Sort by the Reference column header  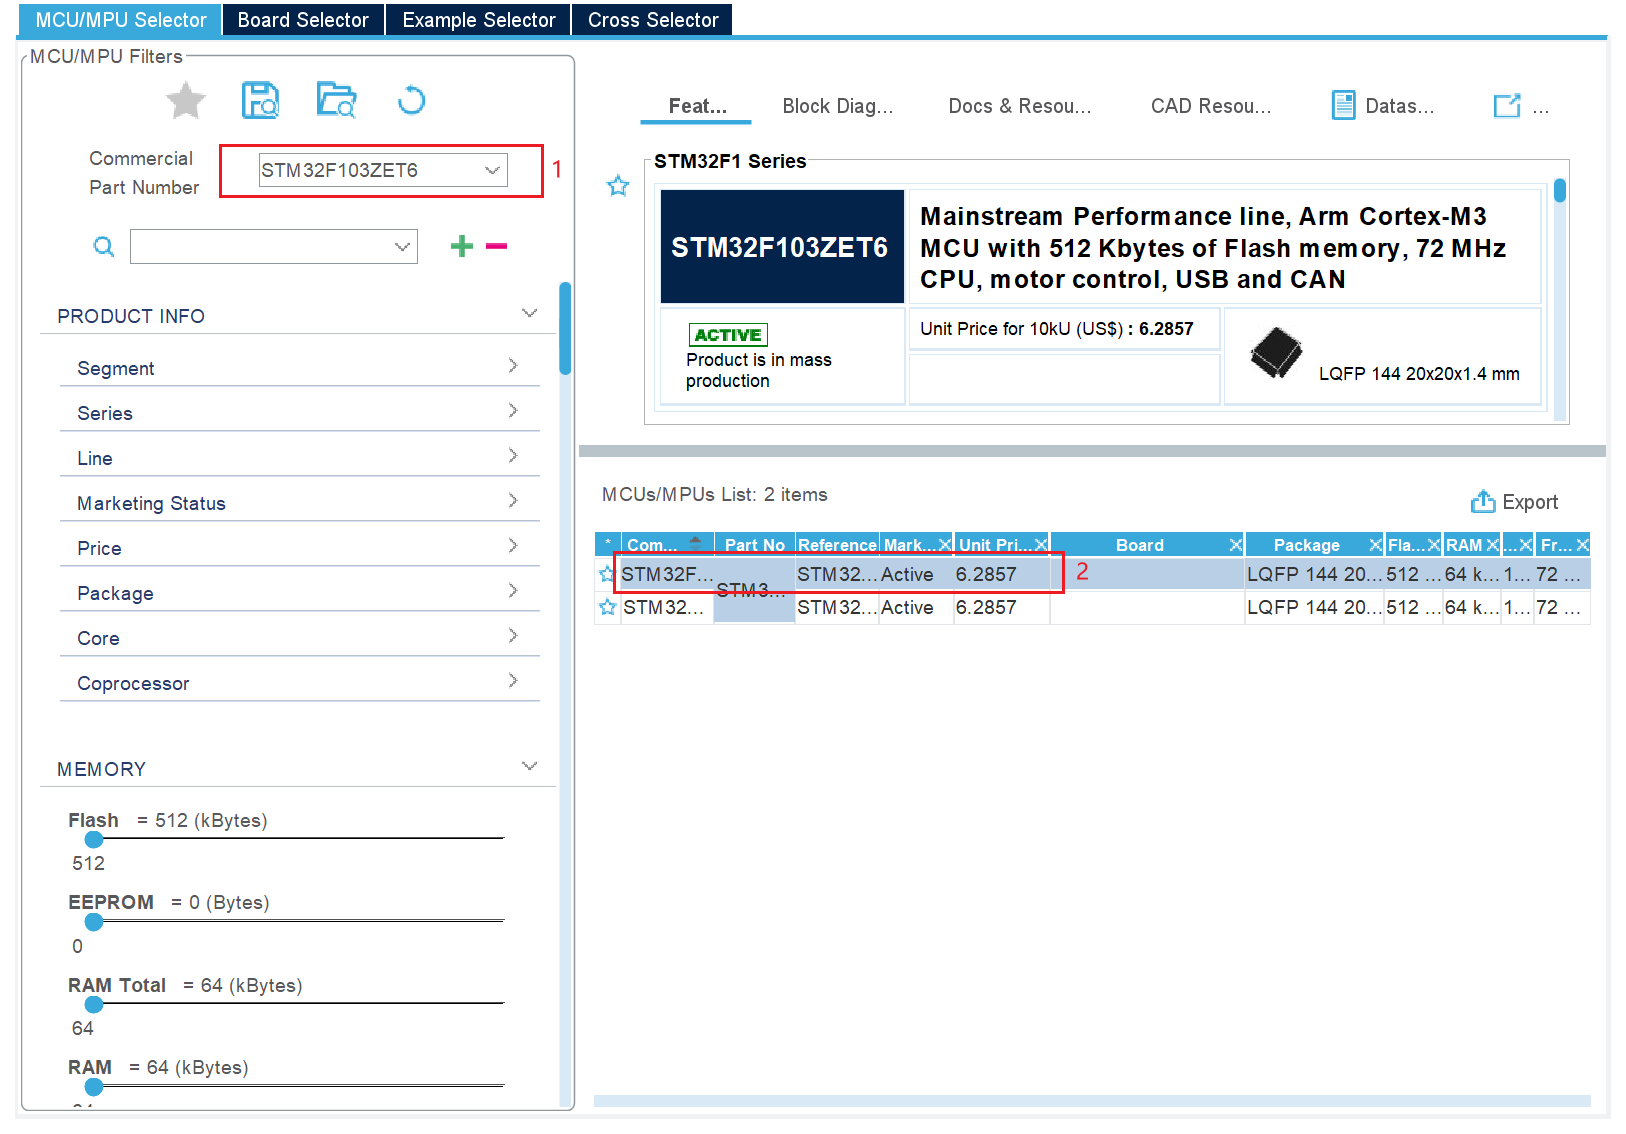837,545
